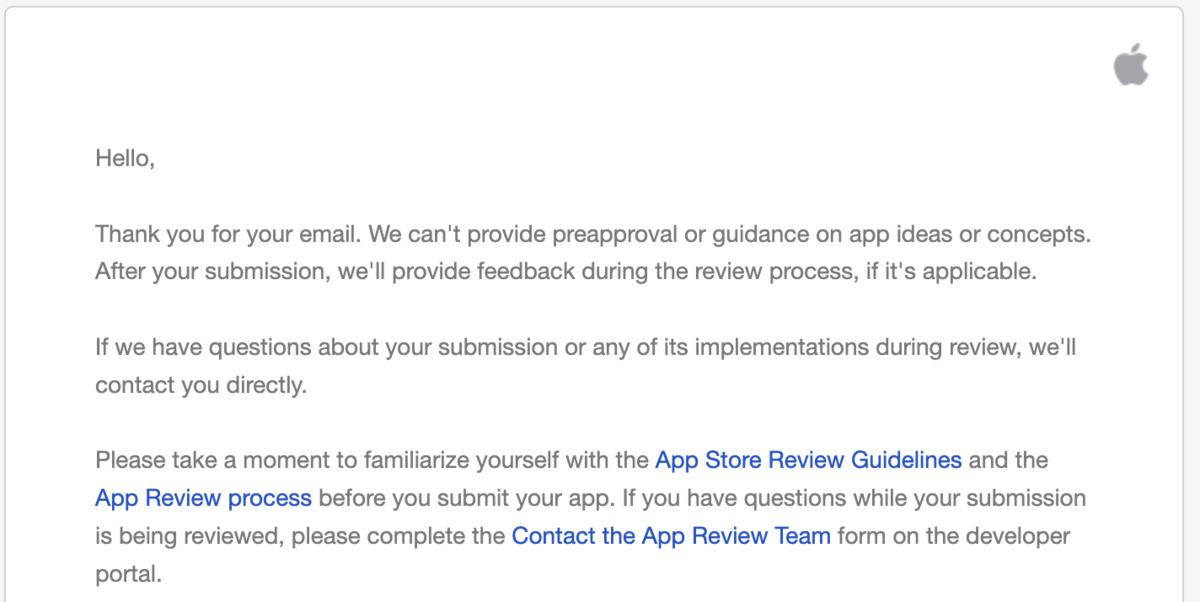
Task: Click the "form on the developer" text
Action: tap(954, 536)
